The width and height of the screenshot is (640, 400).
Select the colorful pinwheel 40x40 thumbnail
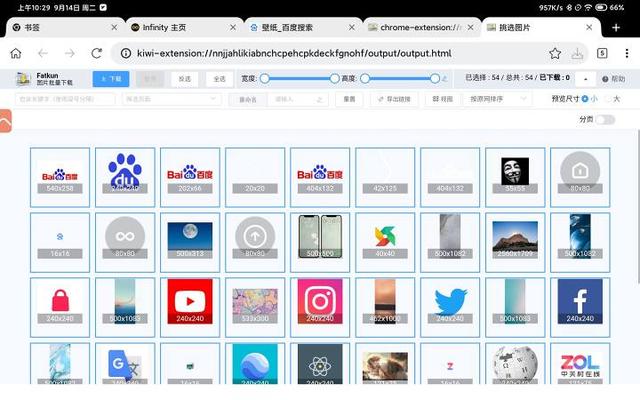pos(385,242)
